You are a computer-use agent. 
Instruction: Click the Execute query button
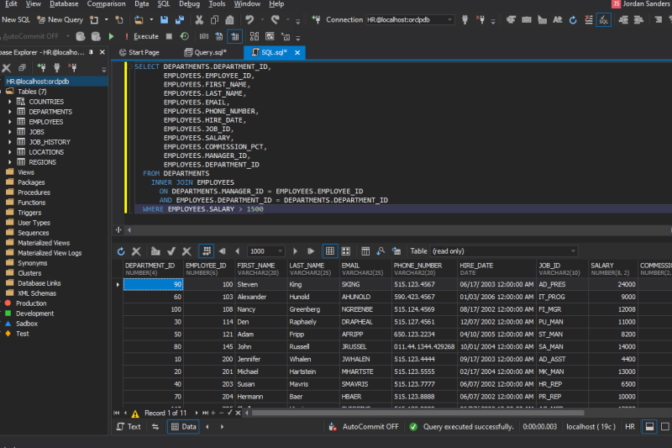point(143,35)
